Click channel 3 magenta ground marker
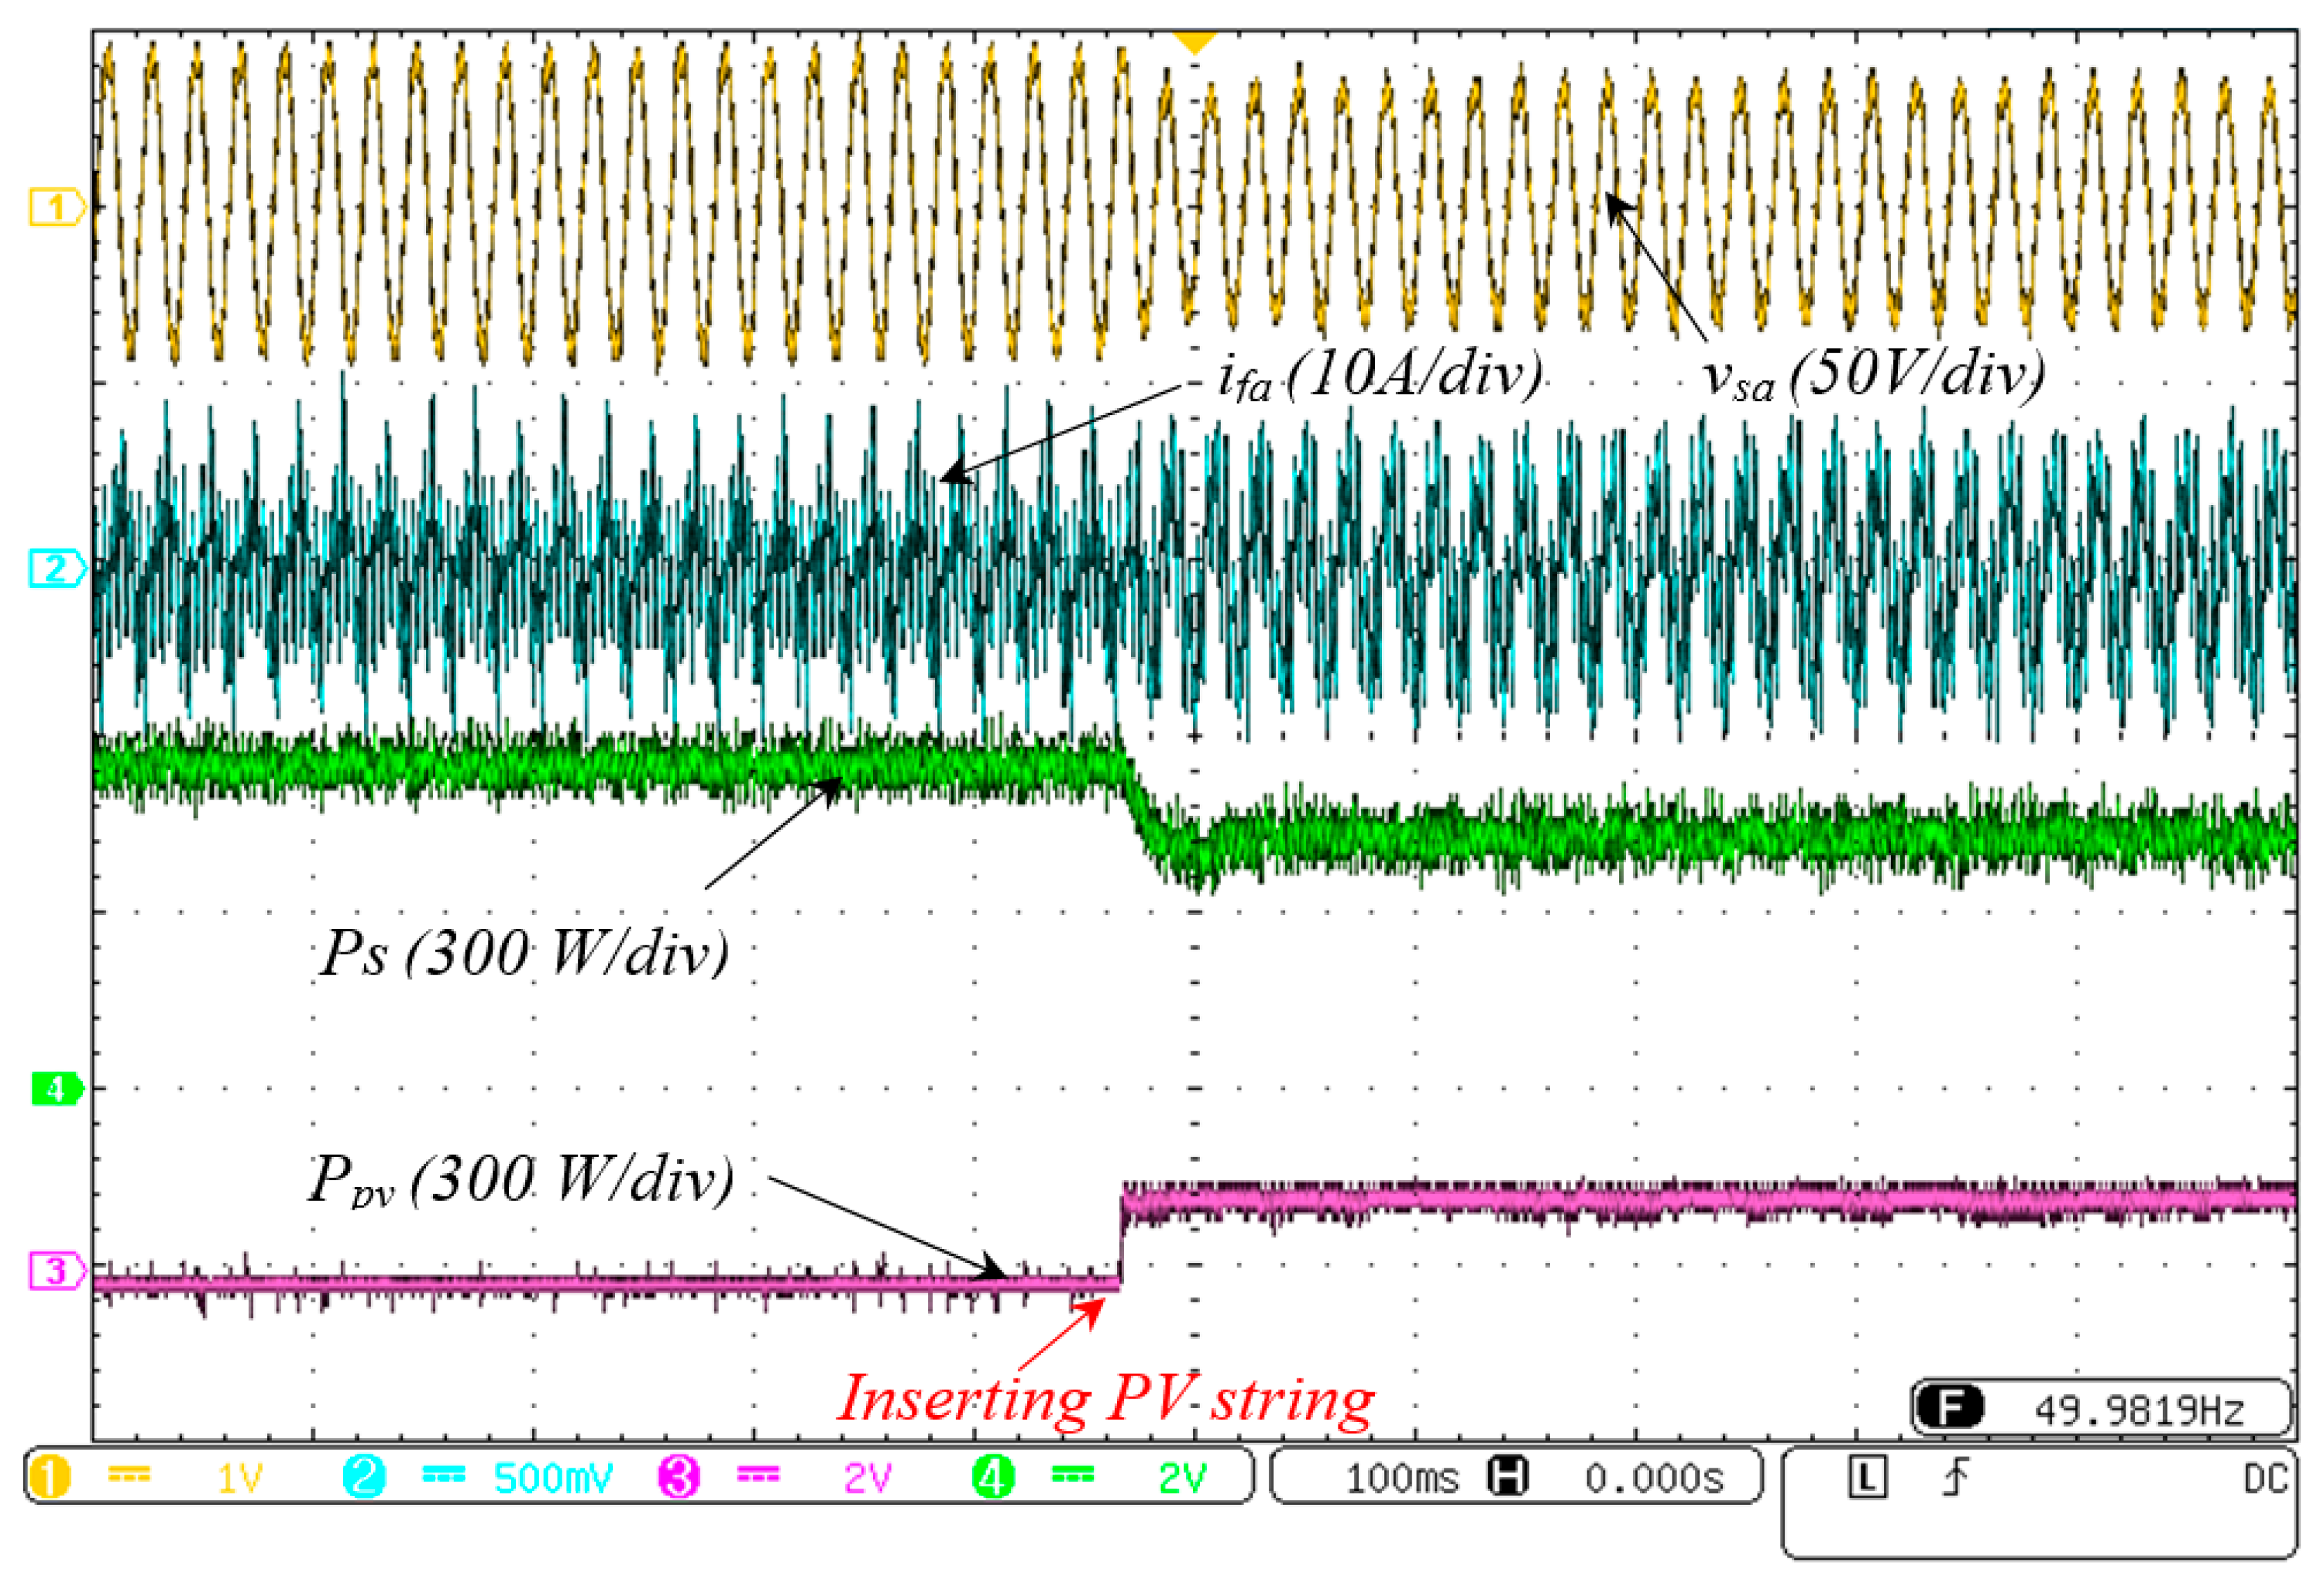 pyautogui.click(x=56, y=1271)
